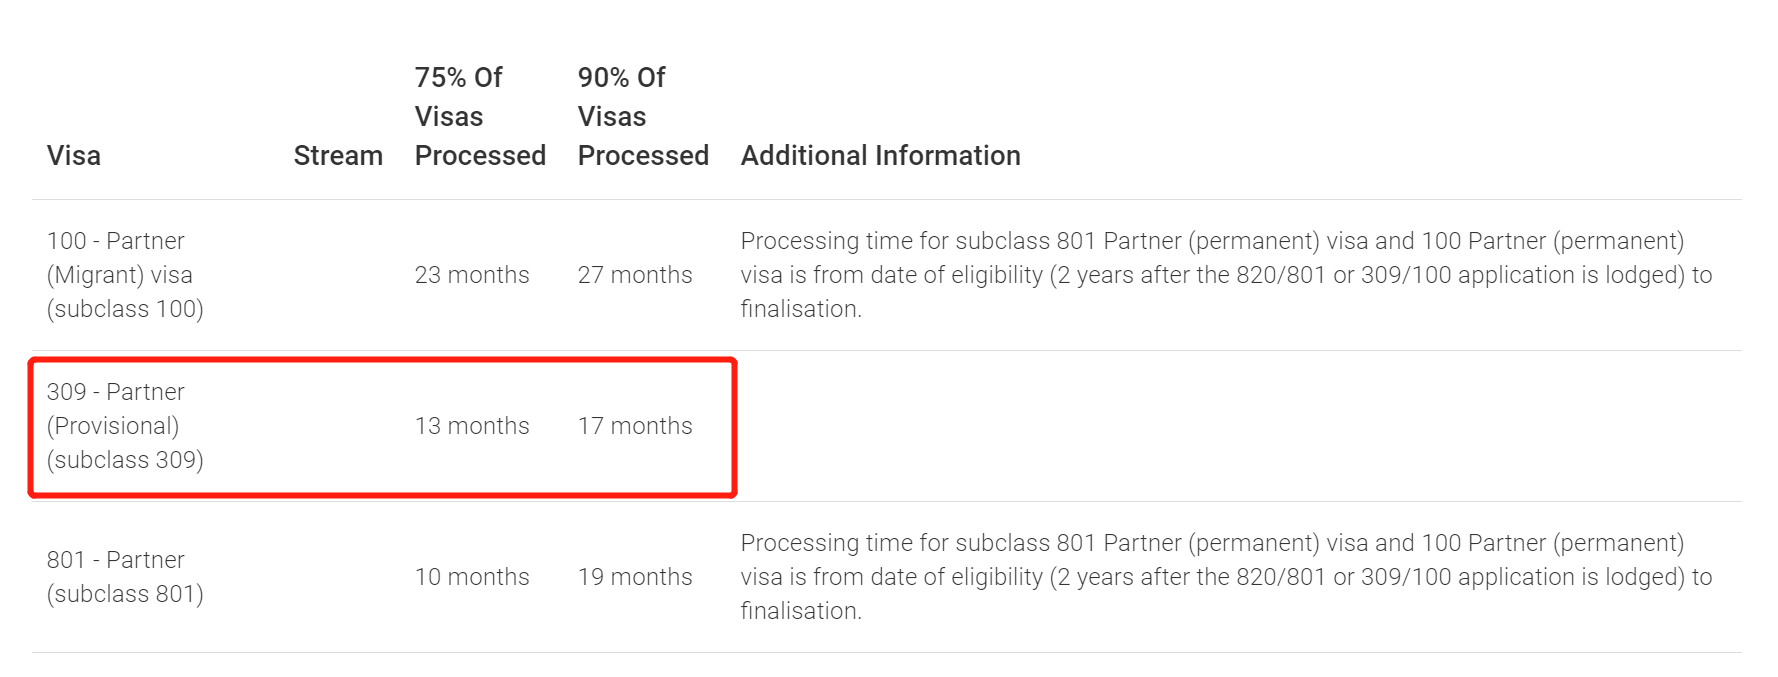1778x677 pixels.
Task: Click the Stream column header
Action: pyautogui.click(x=338, y=156)
